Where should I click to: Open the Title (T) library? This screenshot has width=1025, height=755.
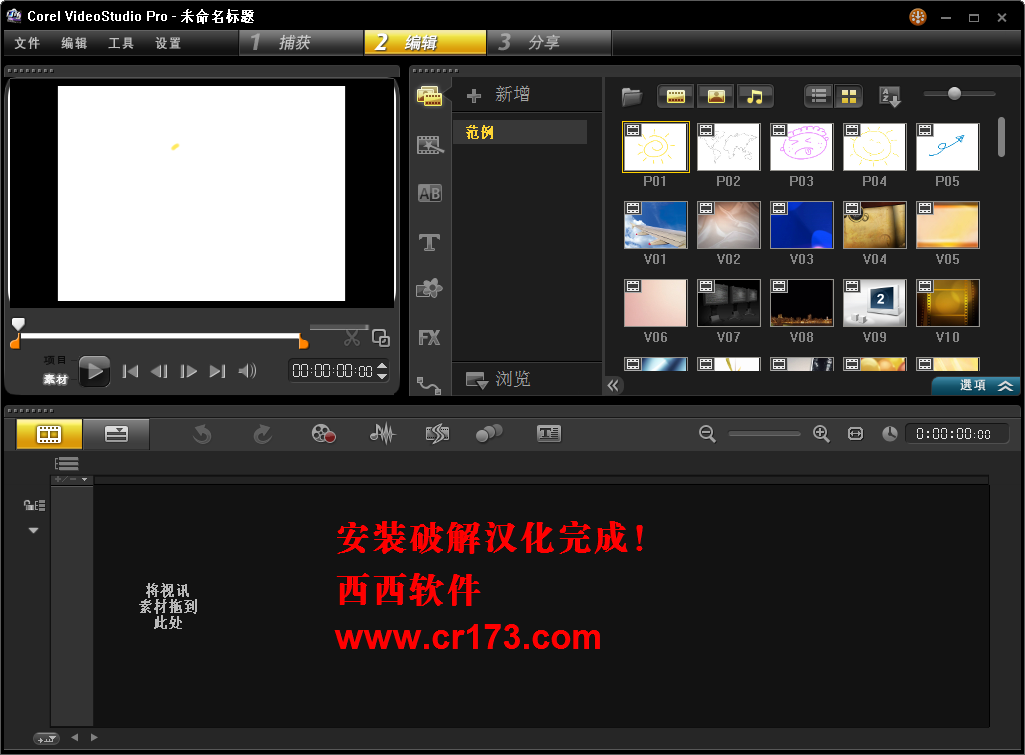coord(429,242)
